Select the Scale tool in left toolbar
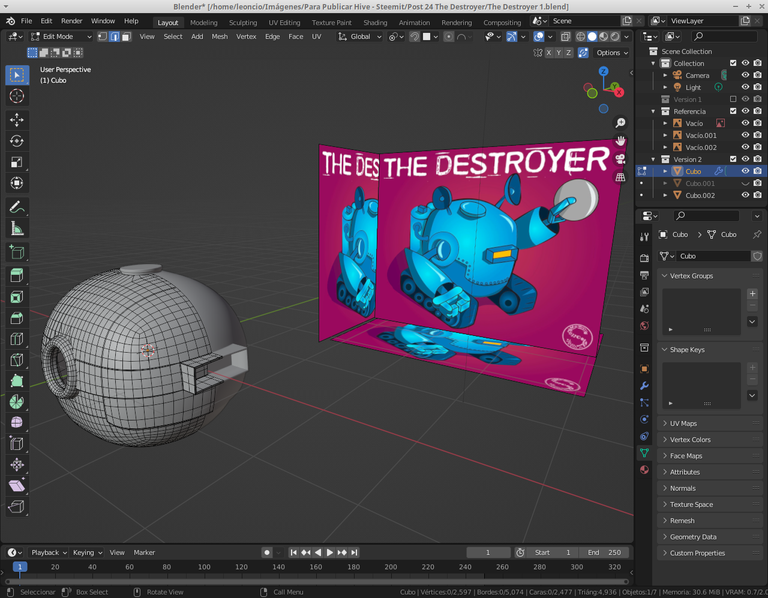Image resolution: width=768 pixels, height=598 pixels. pos(17,162)
